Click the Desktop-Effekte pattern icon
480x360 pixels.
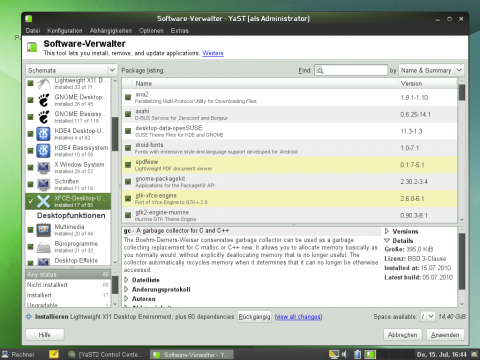44,262
